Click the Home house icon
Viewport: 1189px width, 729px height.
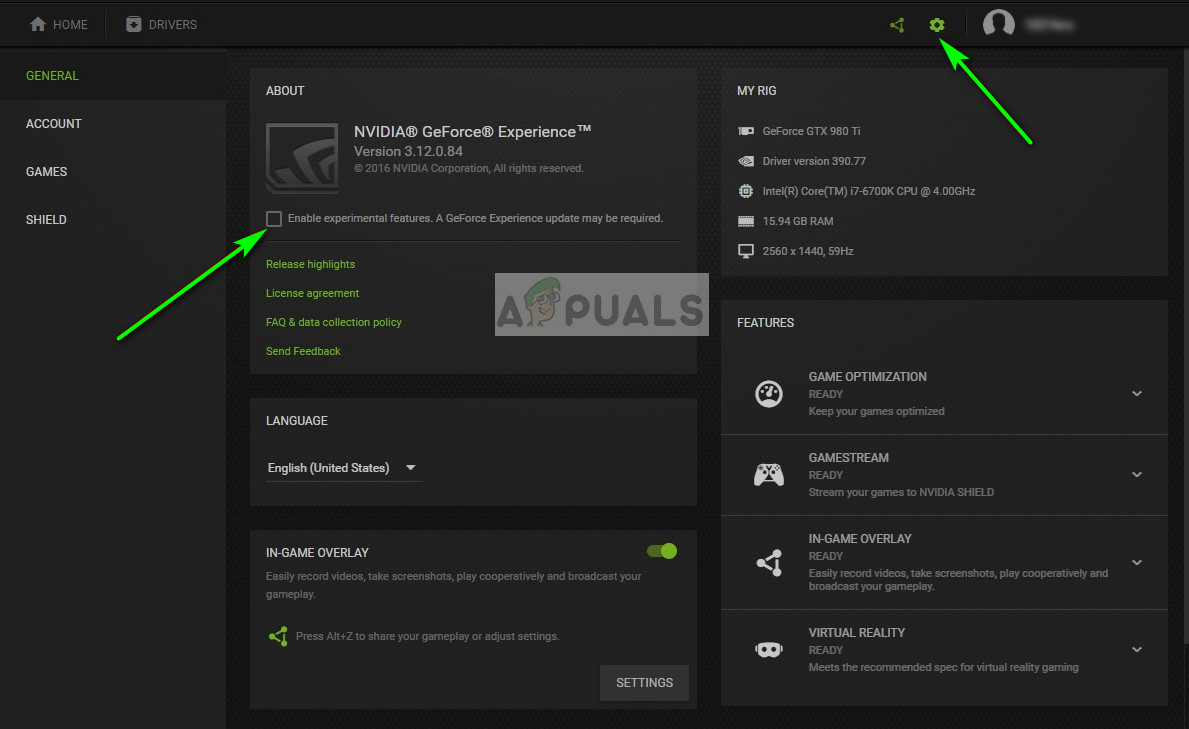coord(38,24)
